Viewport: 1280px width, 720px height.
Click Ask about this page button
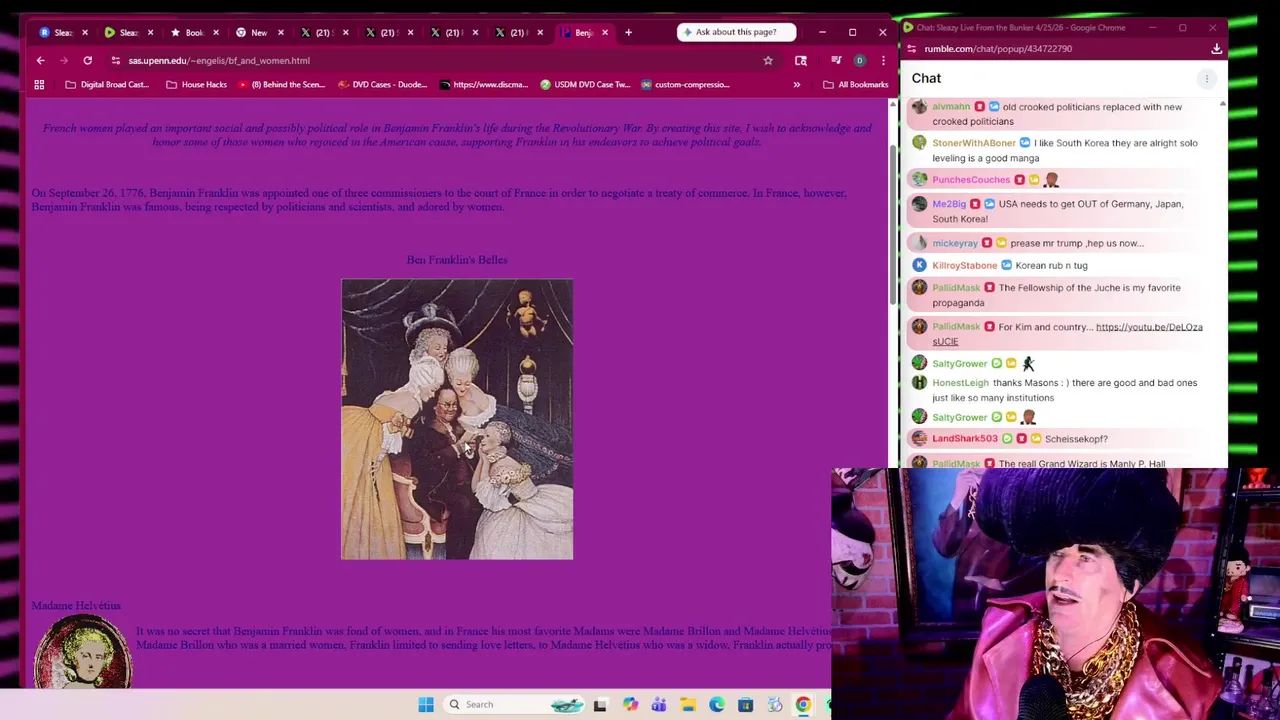tap(736, 32)
